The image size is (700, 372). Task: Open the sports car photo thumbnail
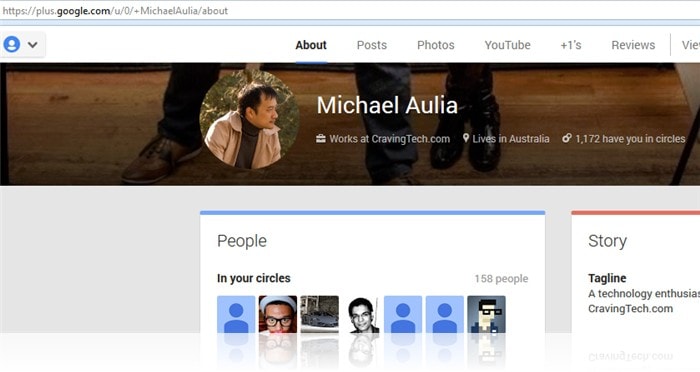(319, 314)
